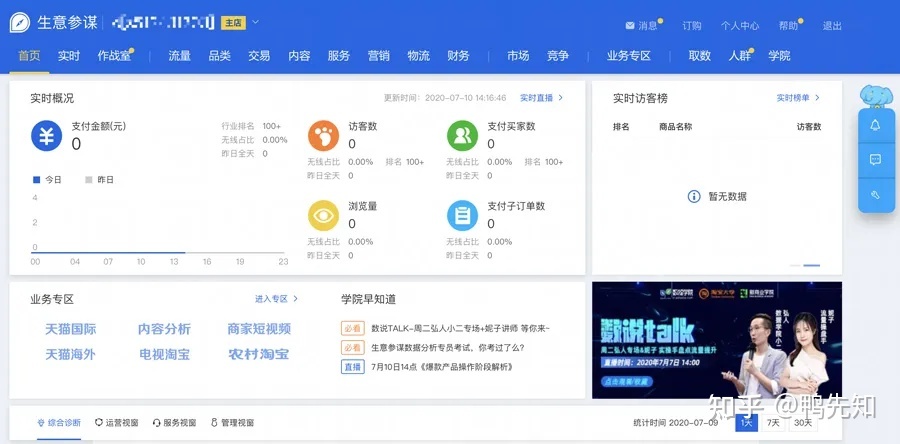Viewport: 900px width, 444px height.
Task: Open the 电视淘宝 business zone
Action: coord(164,355)
